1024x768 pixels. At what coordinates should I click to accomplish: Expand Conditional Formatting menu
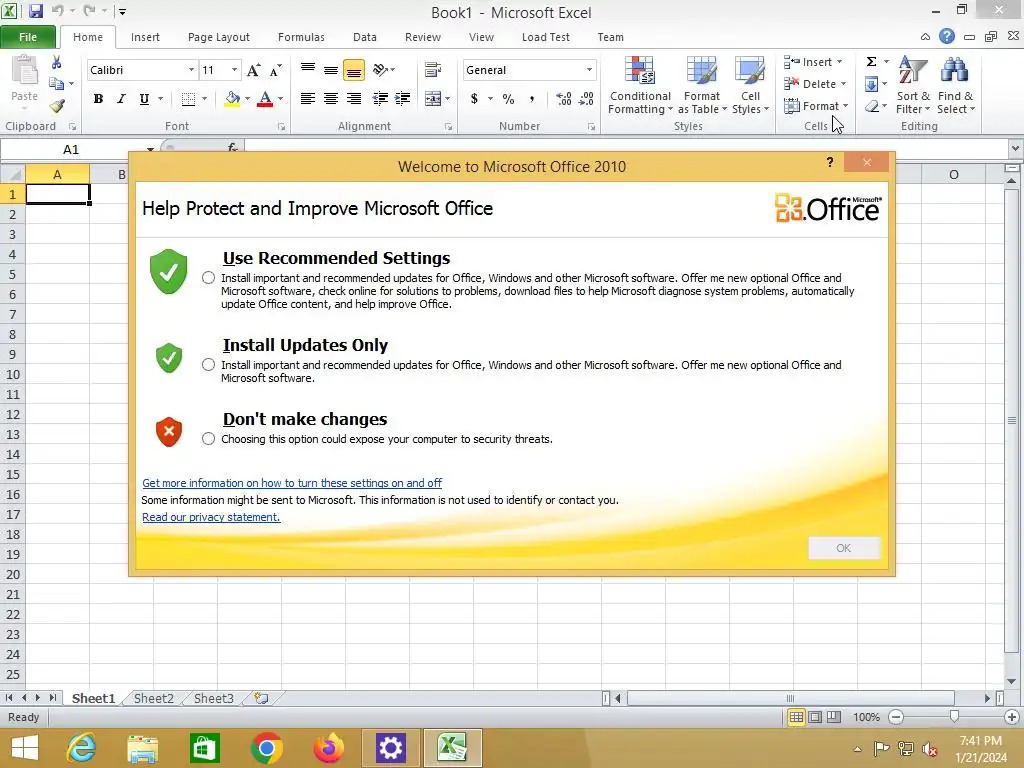[x=640, y=86]
